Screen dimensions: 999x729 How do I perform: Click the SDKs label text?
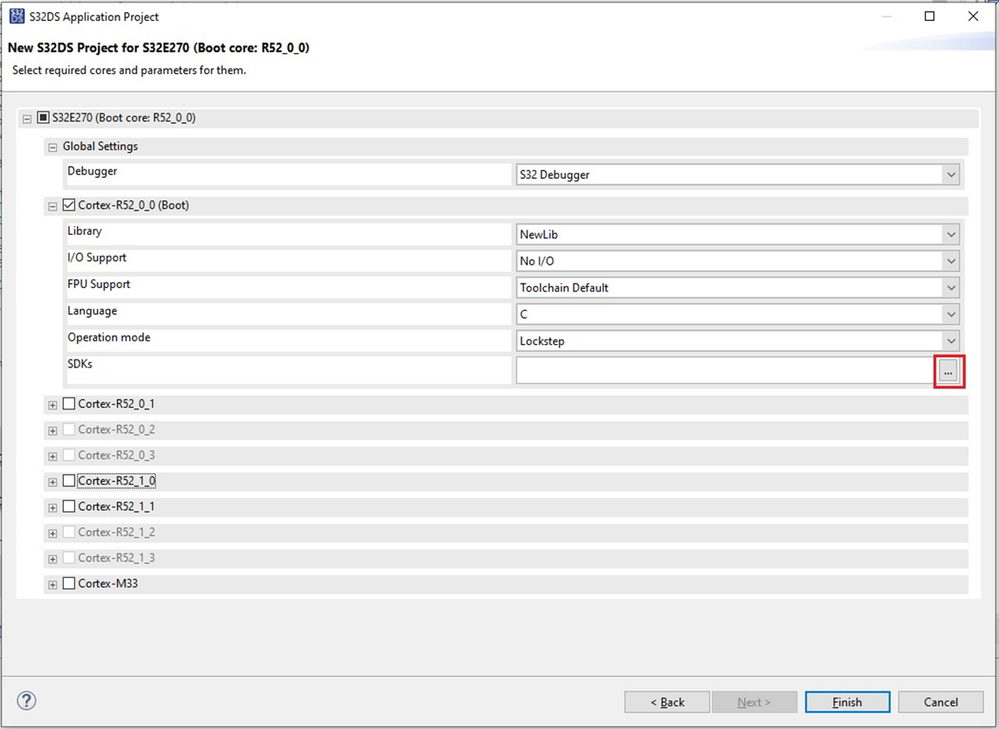click(x=80, y=364)
